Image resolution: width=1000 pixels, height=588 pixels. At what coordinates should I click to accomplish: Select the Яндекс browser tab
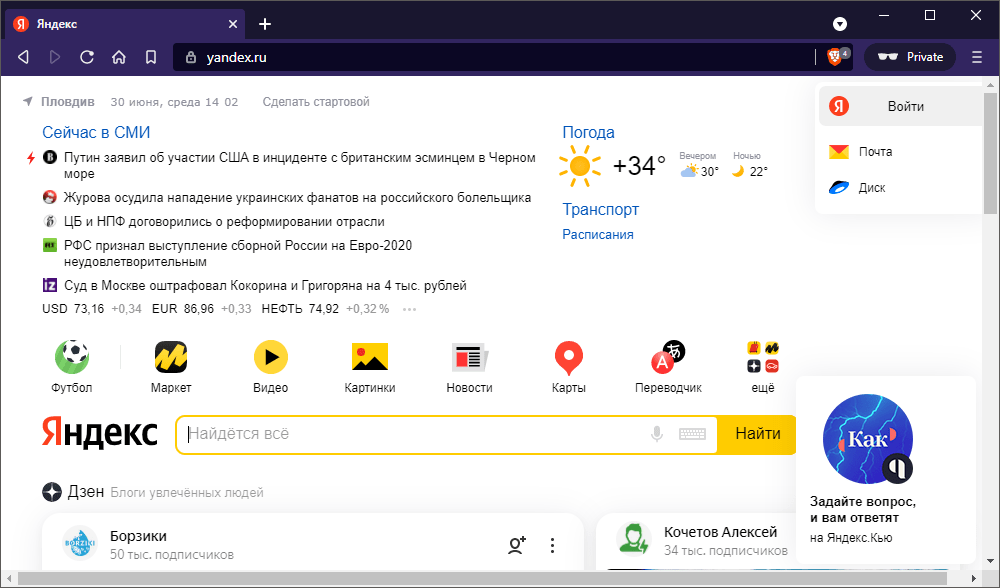click(120, 23)
